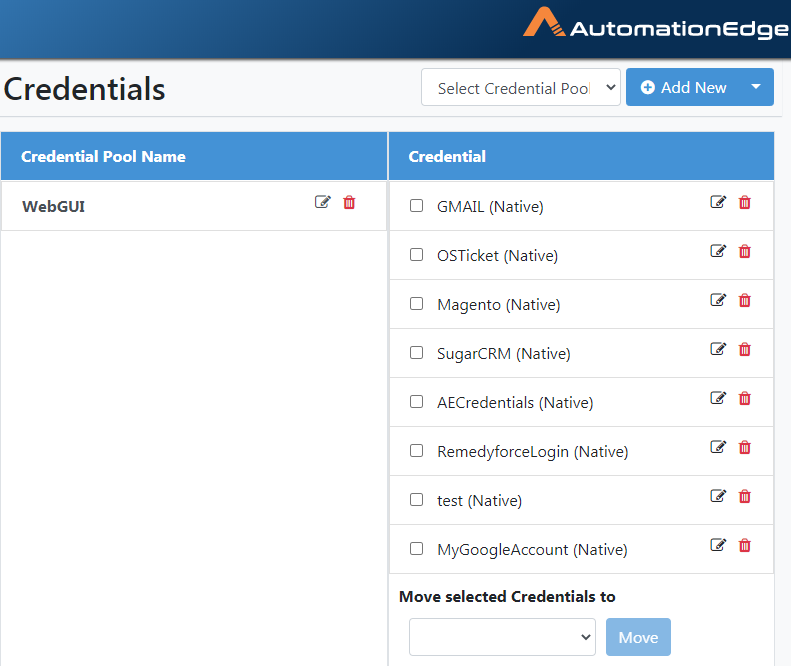Select the WebGUI pool name
The width and height of the screenshot is (791, 666).
(53, 206)
